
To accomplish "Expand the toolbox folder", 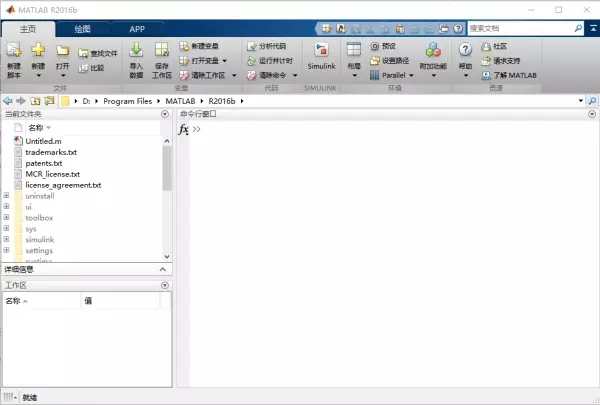I will tap(7, 217).
